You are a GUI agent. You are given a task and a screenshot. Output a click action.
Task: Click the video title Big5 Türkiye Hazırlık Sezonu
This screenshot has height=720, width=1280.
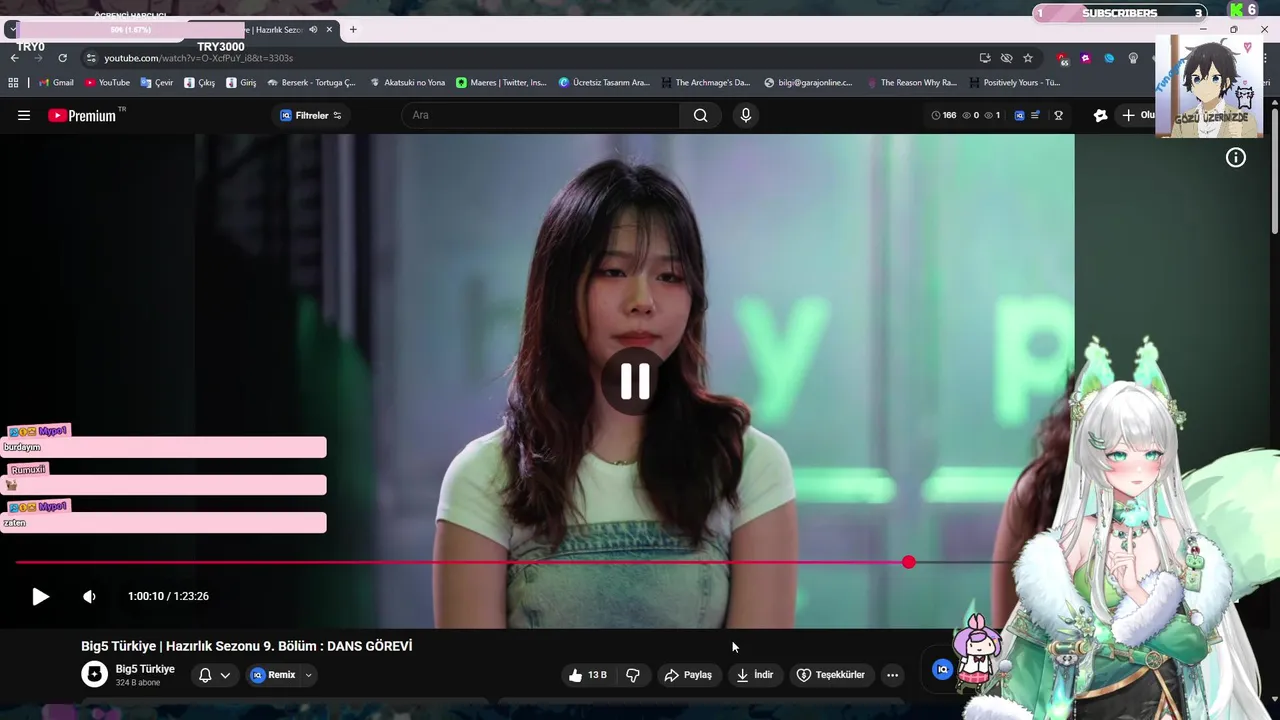click(246, 646)
